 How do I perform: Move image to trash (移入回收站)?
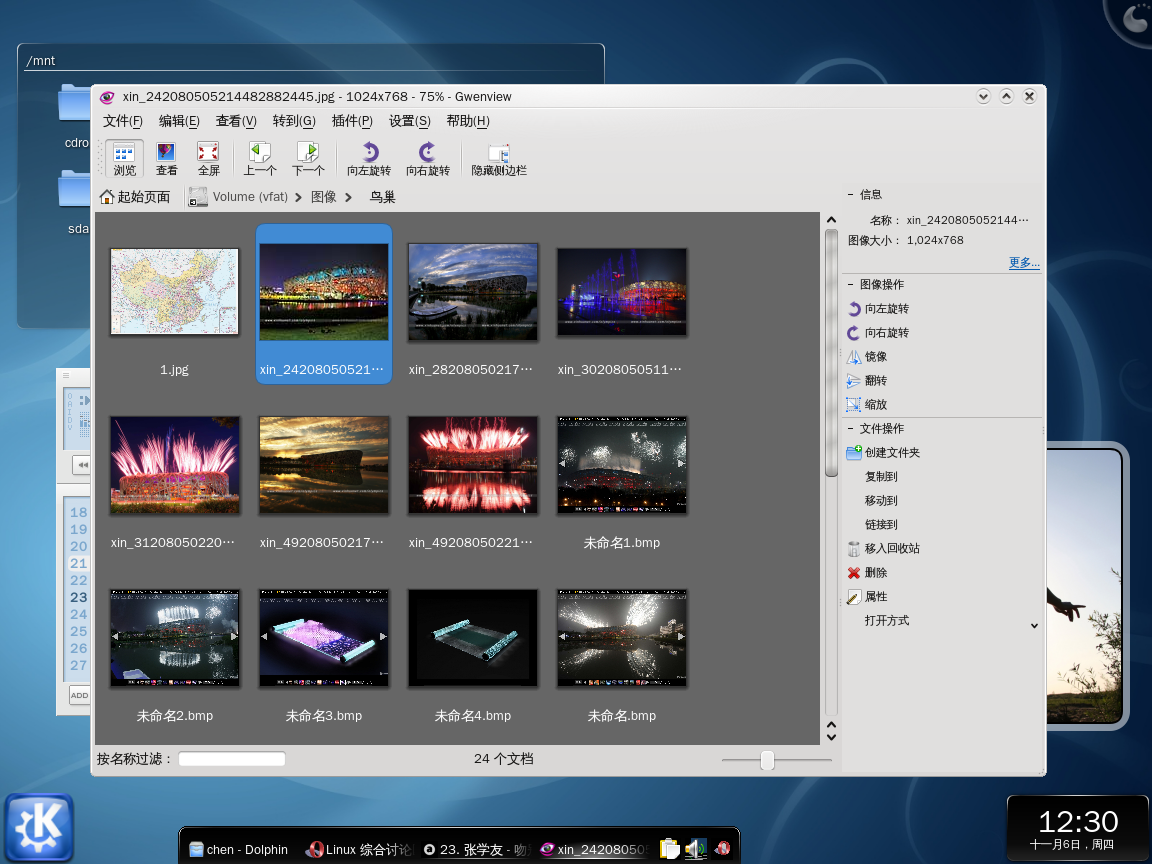tap(883, 548)
